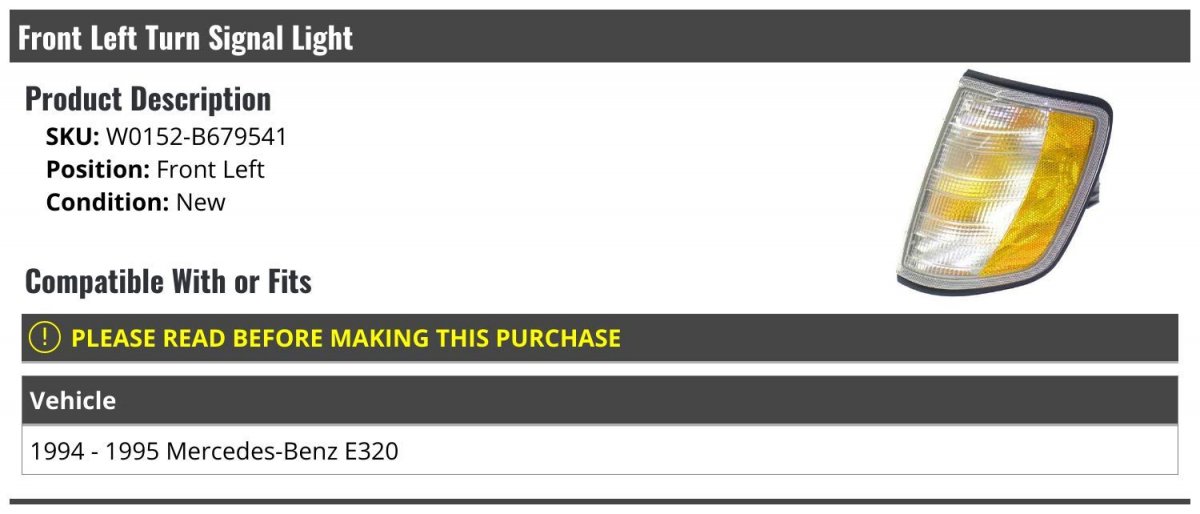Click the bold SKU label
The image size is (1200, 514).
point(73,137)
